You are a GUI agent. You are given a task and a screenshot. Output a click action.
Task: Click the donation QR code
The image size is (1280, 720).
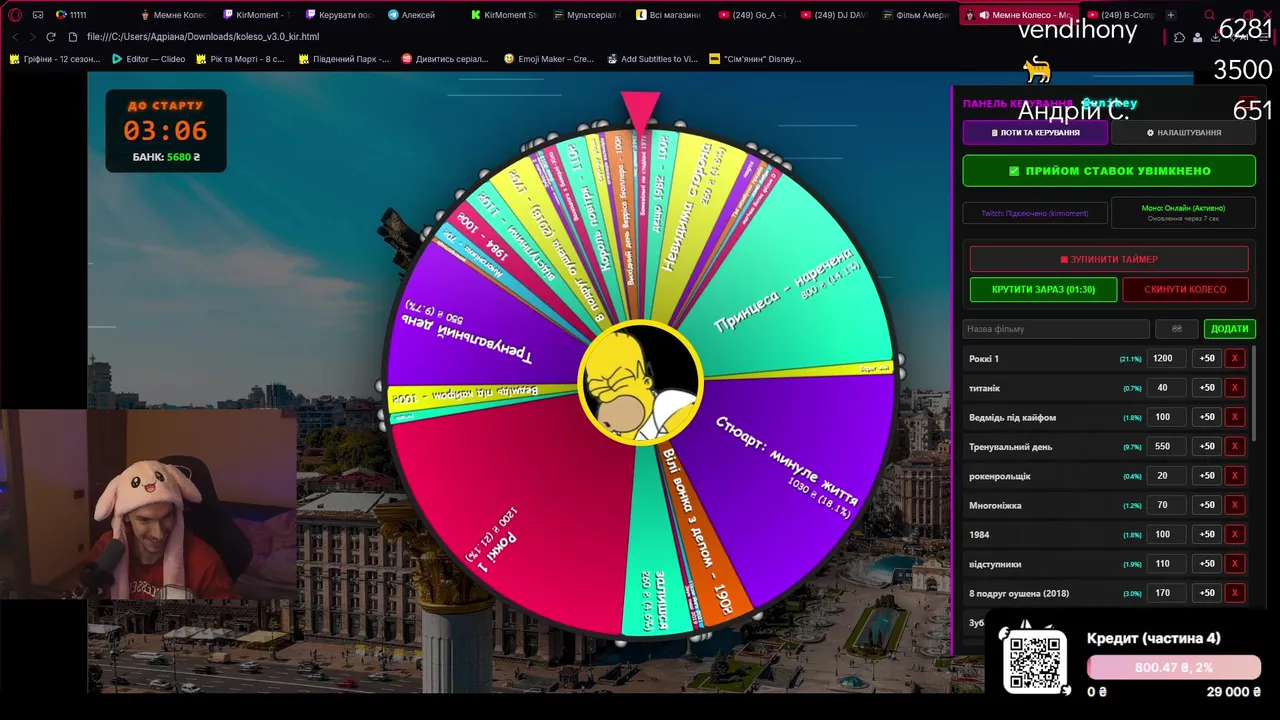click(1034, 661)
